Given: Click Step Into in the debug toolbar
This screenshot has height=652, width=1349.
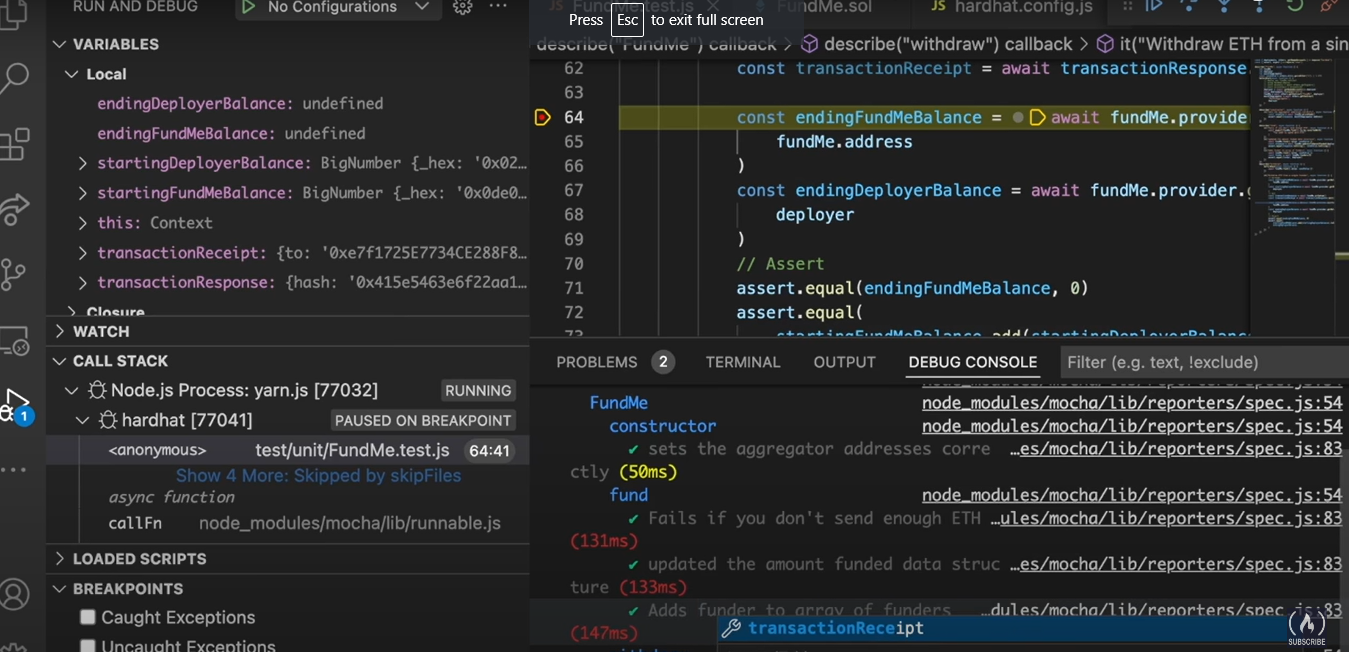Looking at the screenshot, I should [1224, 6].
